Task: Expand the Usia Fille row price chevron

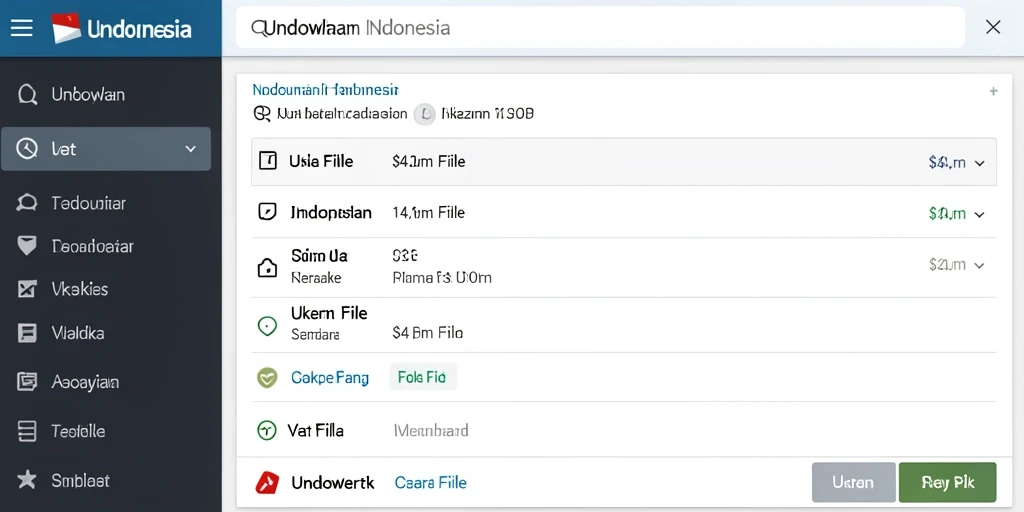Action: click(980, 163)
